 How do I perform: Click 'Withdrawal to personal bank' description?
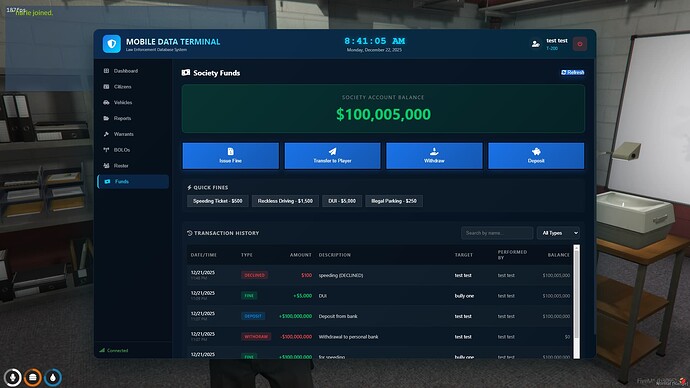point(349,337)
